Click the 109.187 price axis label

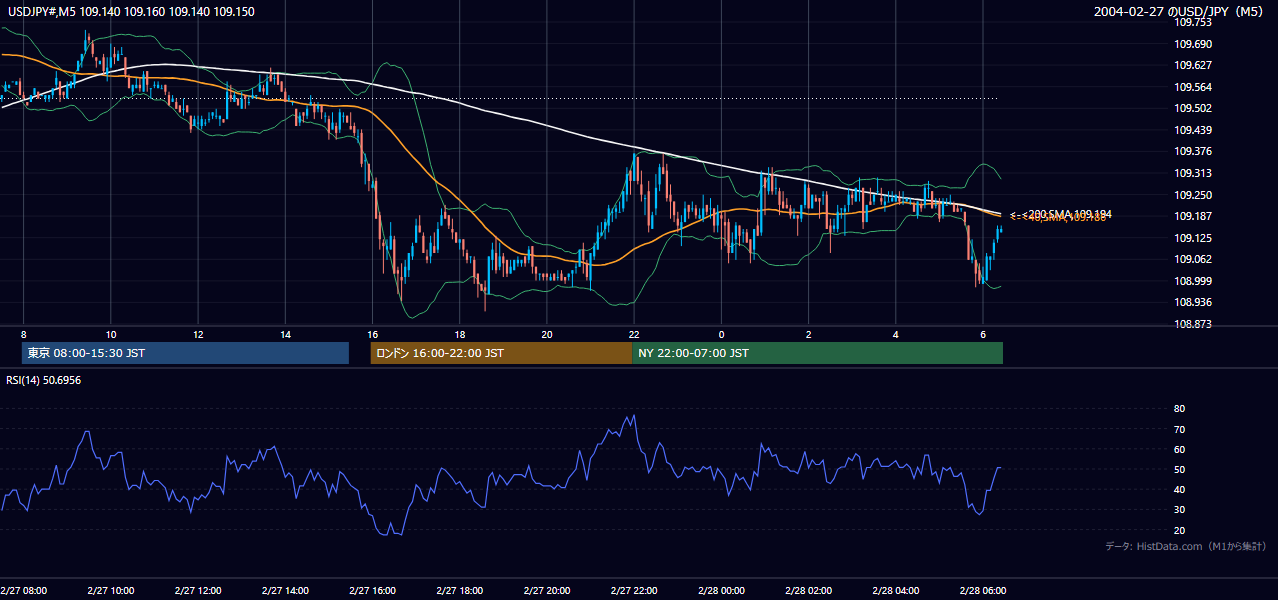coord(1193,216)
